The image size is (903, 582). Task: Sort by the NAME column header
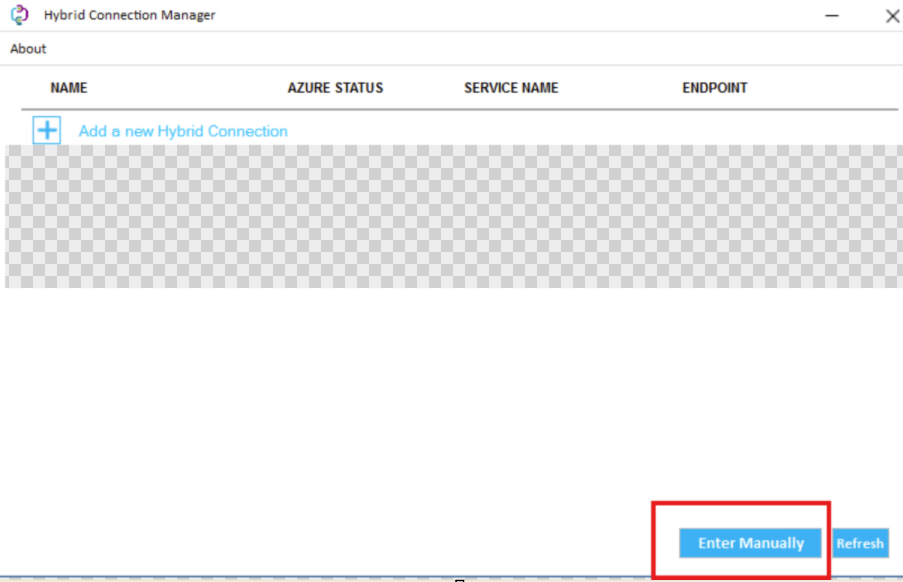pos(69,88)
